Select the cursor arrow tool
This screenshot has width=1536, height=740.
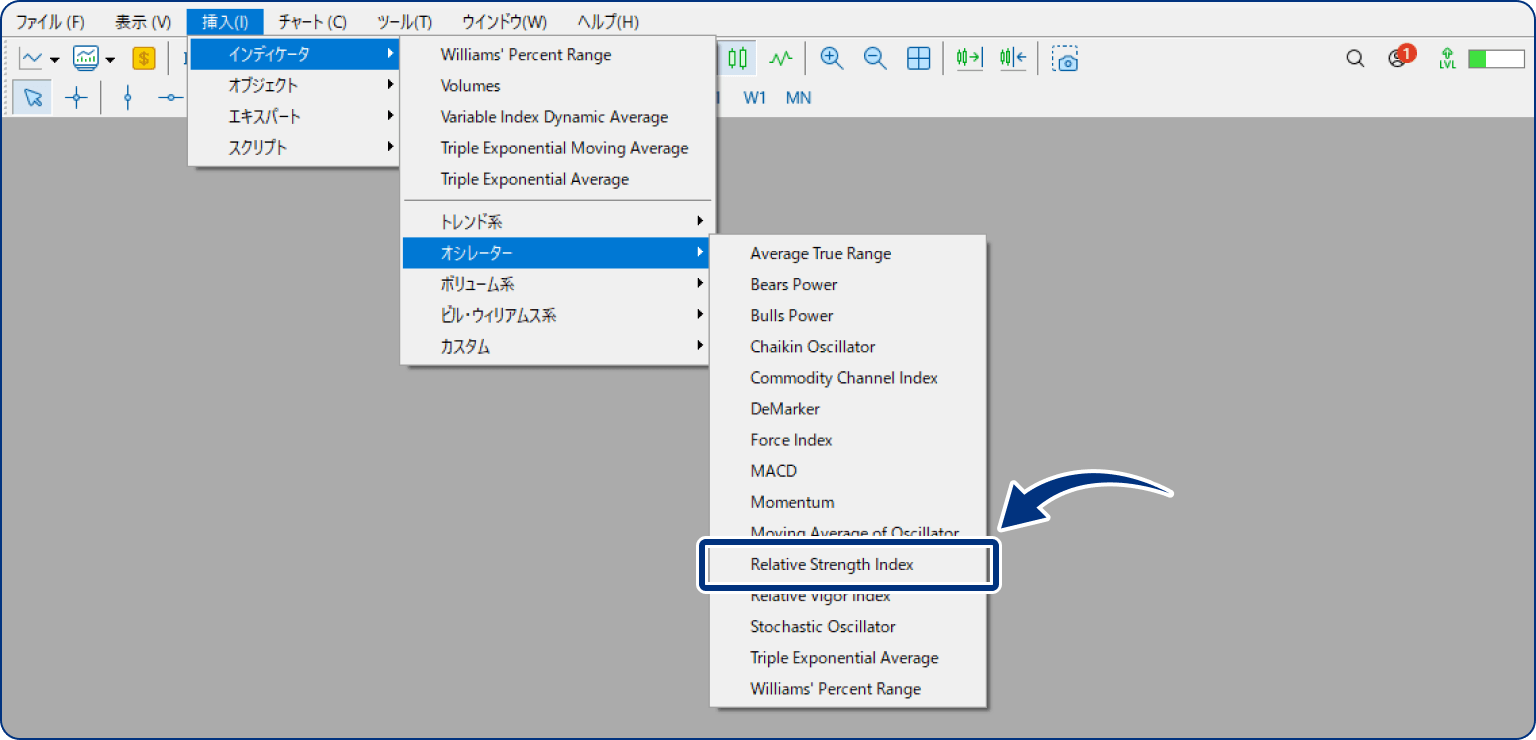pos(33,97)
